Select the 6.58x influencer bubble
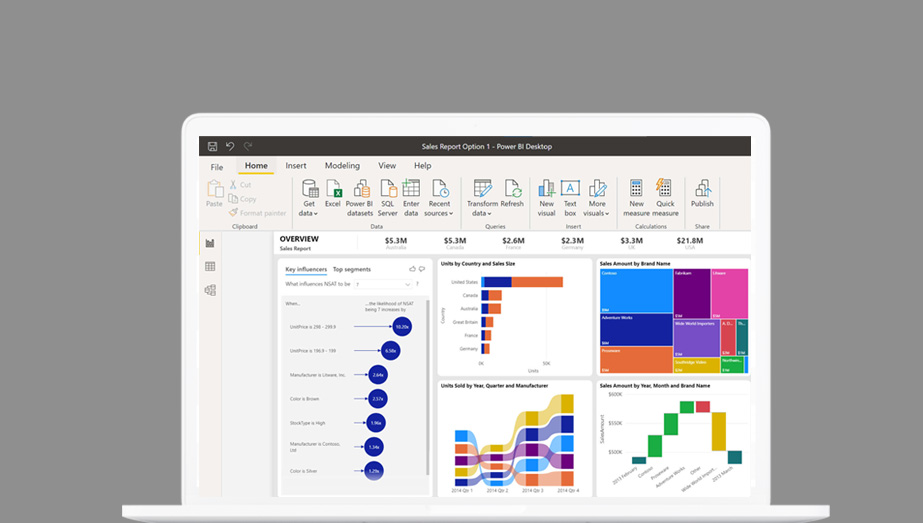The height and width of the screenshot is (523, 923). click(x=390, y=350)
